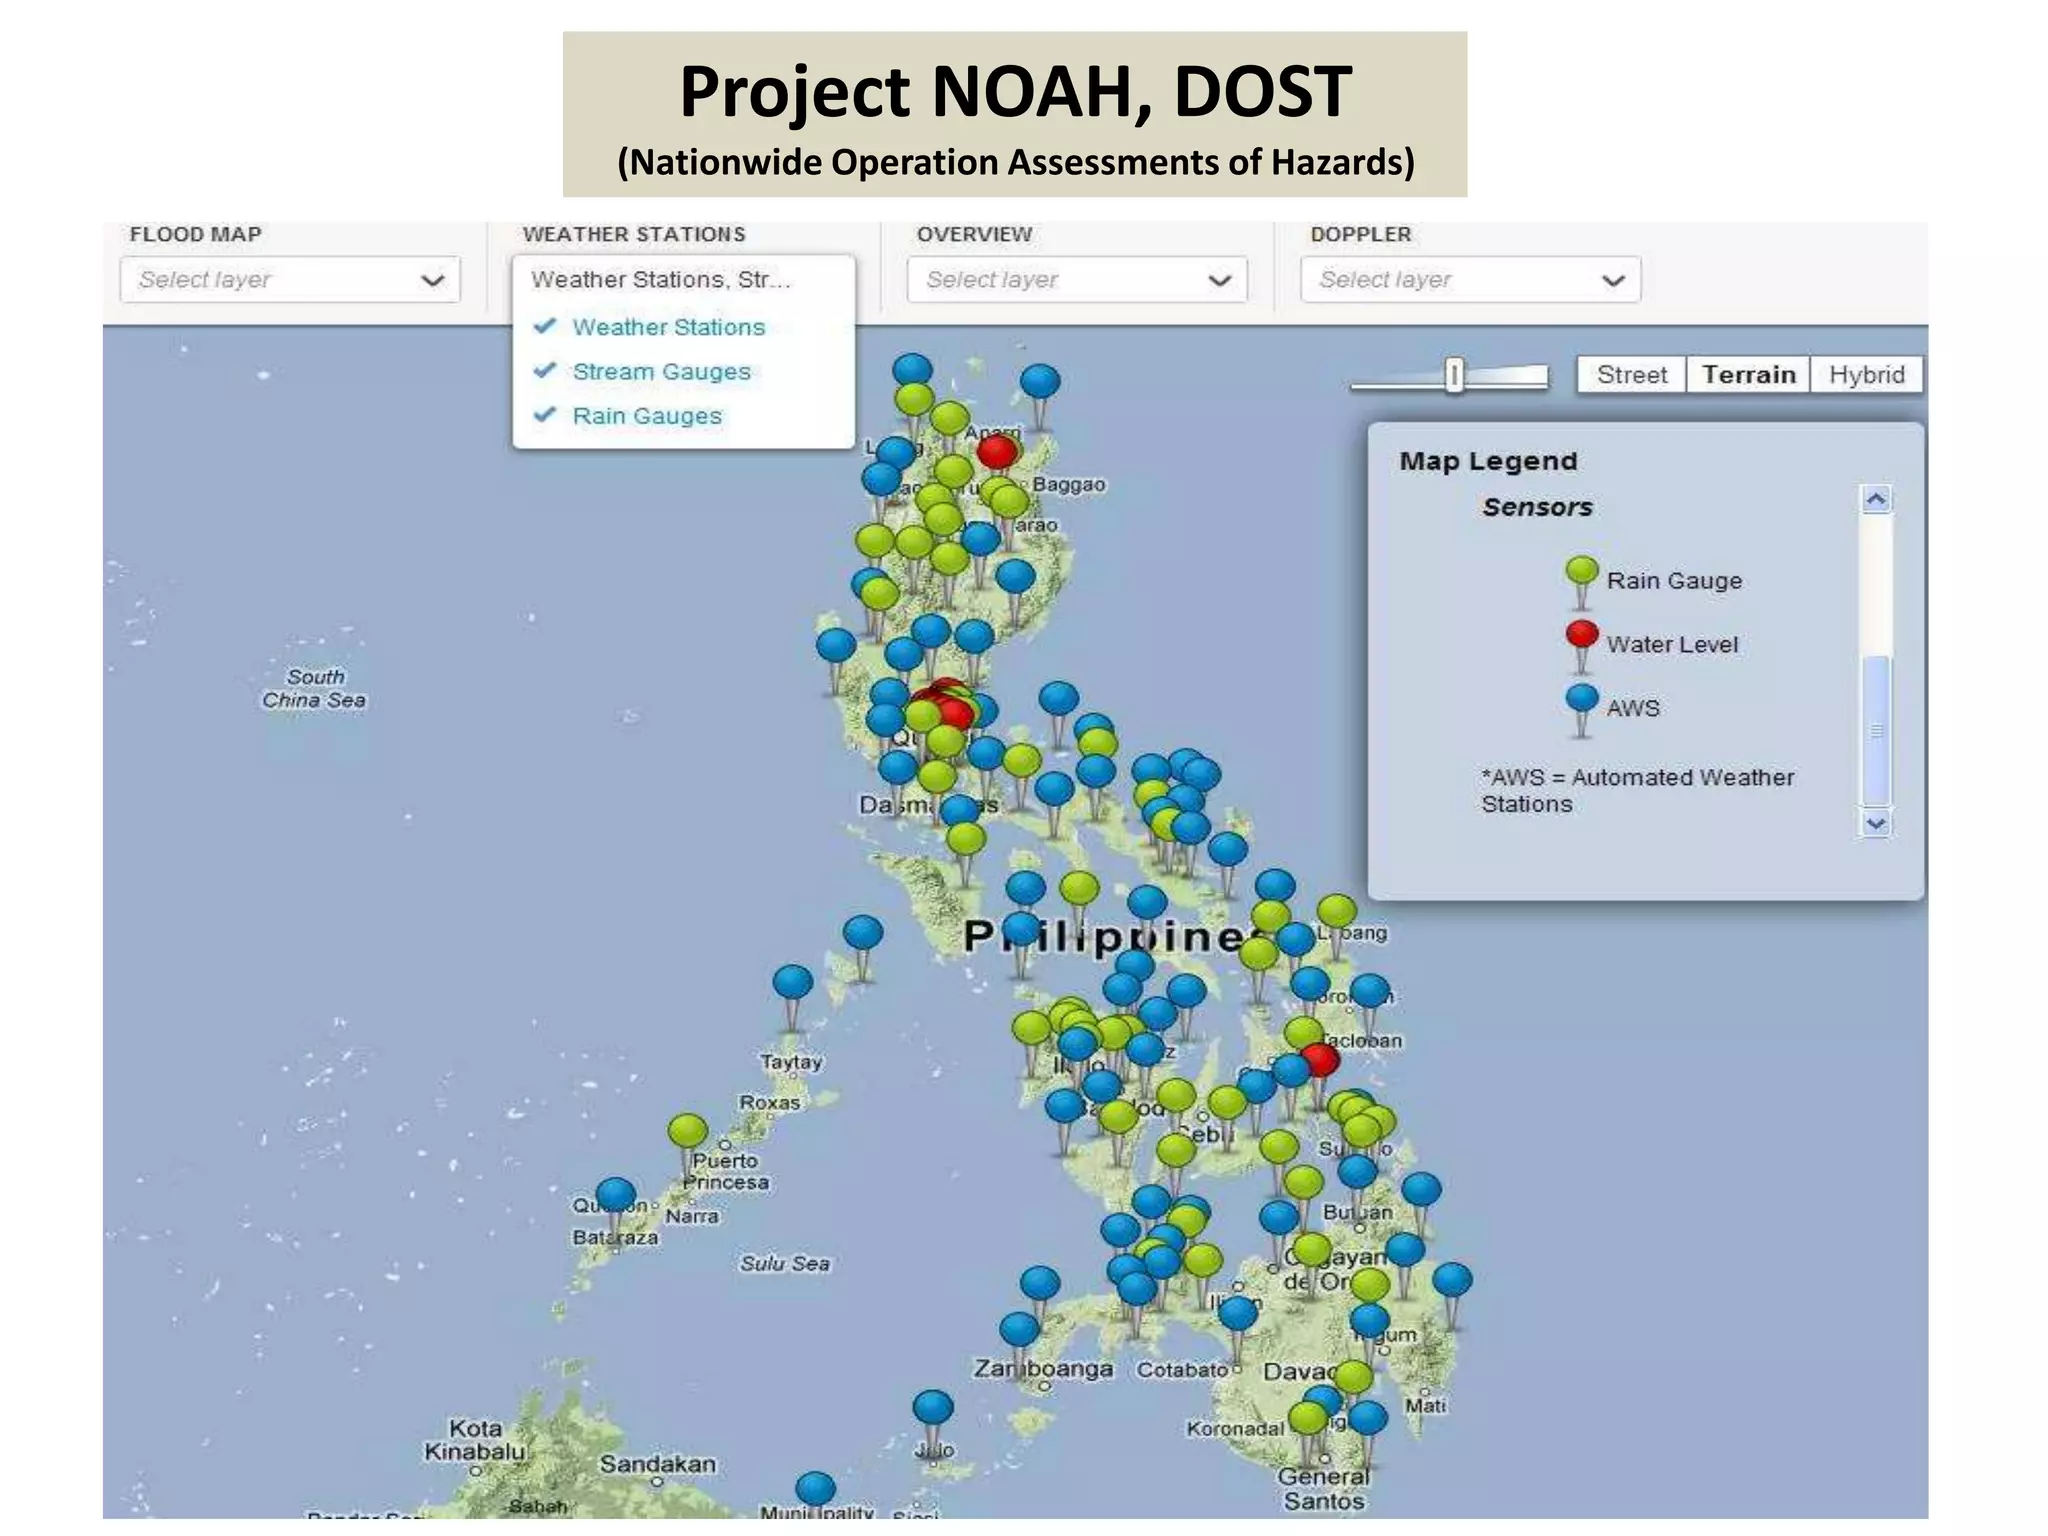Open the Overview layer dropdown
Viewport: 2048px width, 1536px height.
(x=1077, y=280)
